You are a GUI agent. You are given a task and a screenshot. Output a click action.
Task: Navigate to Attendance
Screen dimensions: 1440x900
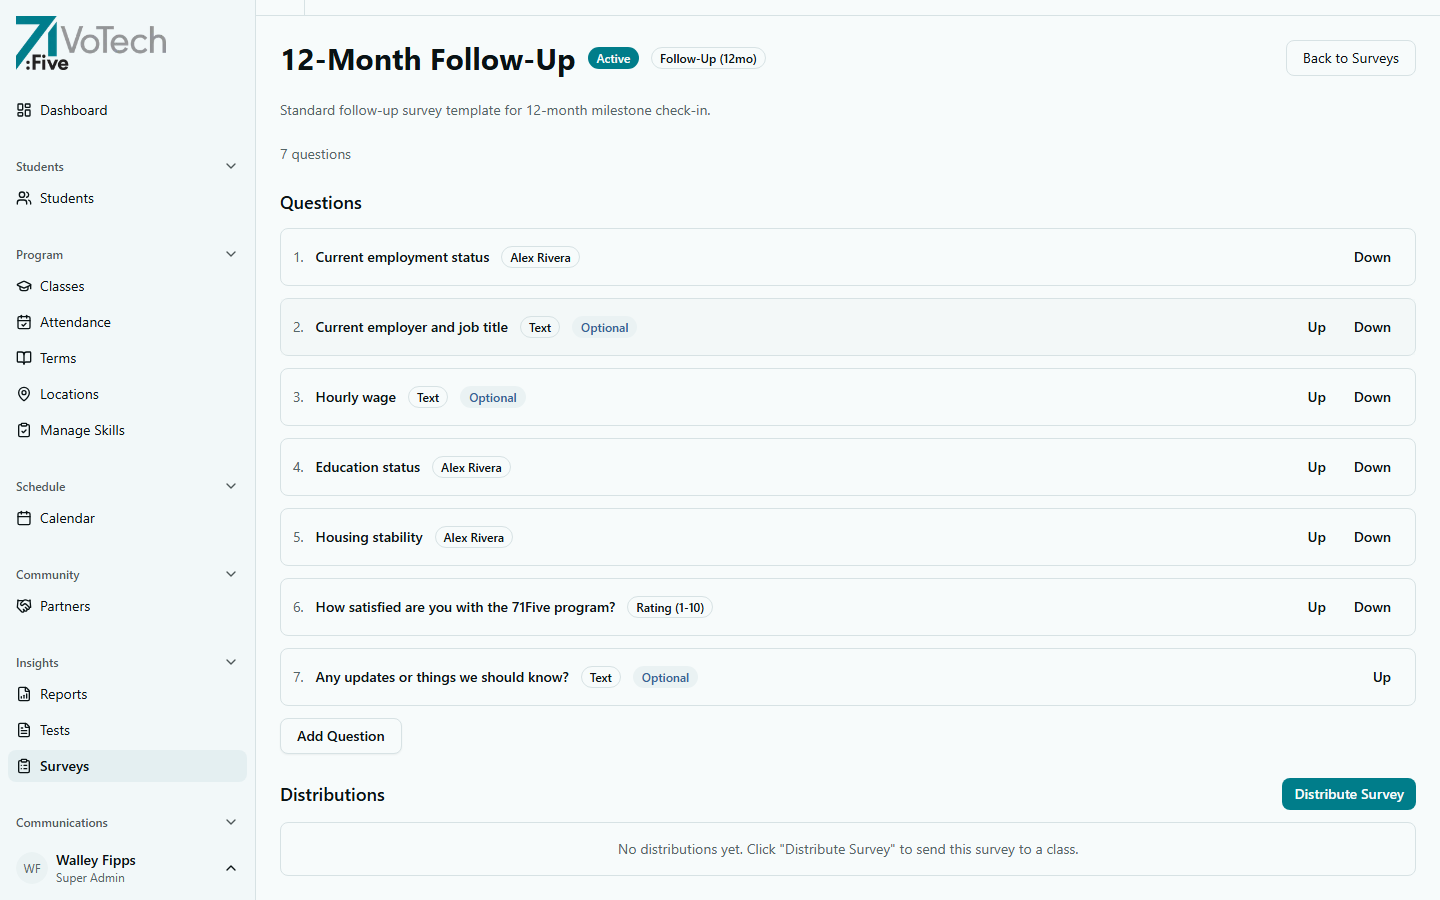pos(75,322)
